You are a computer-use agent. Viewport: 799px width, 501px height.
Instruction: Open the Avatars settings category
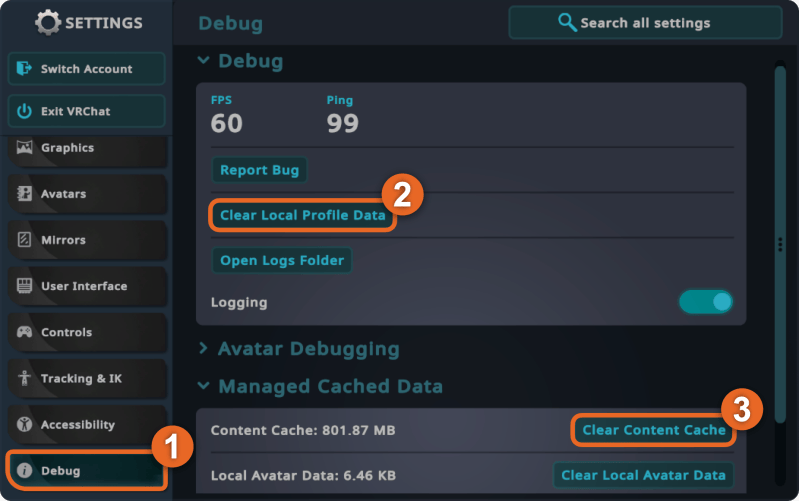click(88, 194)
